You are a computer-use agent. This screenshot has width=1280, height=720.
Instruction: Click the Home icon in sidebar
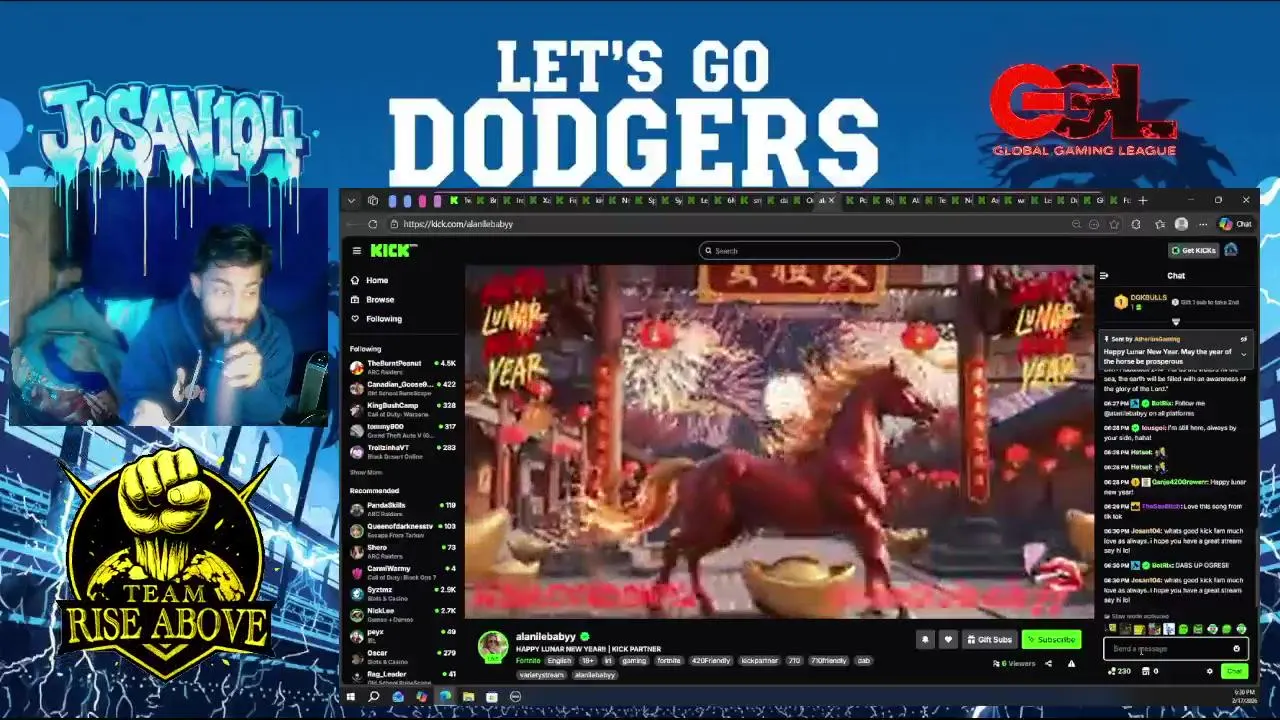[355, 280]
